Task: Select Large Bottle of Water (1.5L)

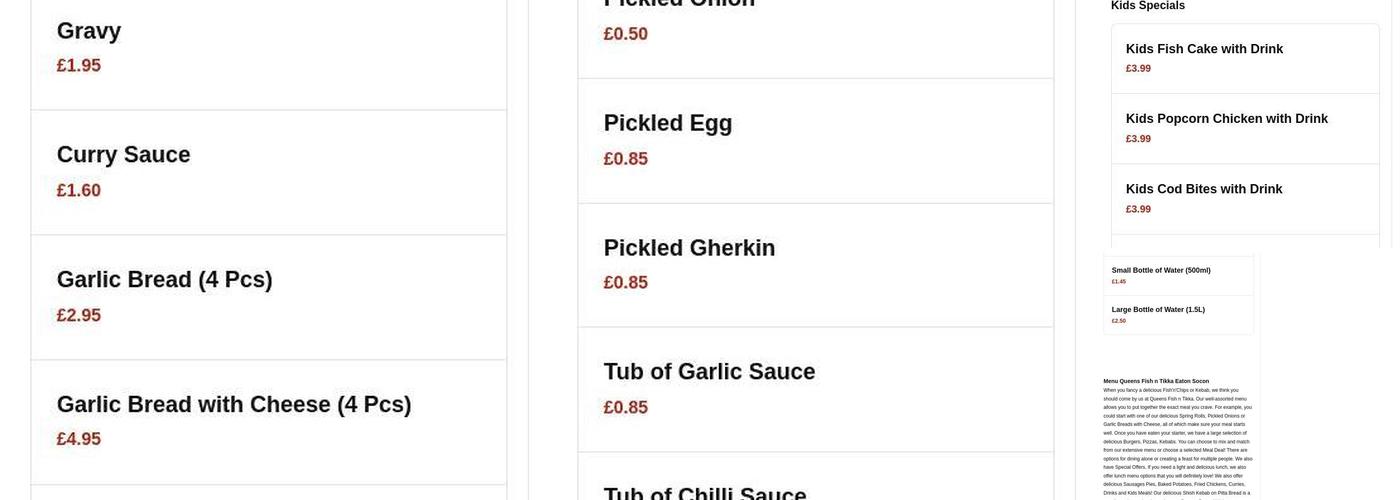Action: pos(1158,310)
